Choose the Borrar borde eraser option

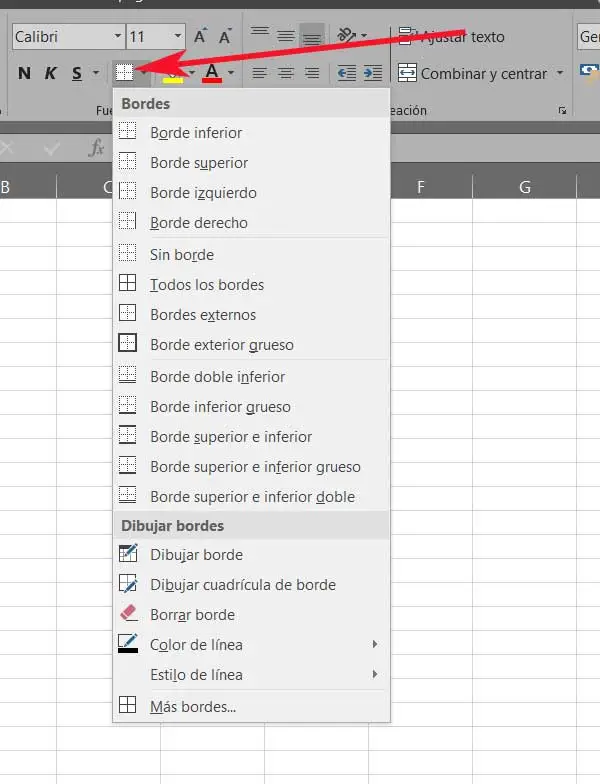[x=192, y=615]
